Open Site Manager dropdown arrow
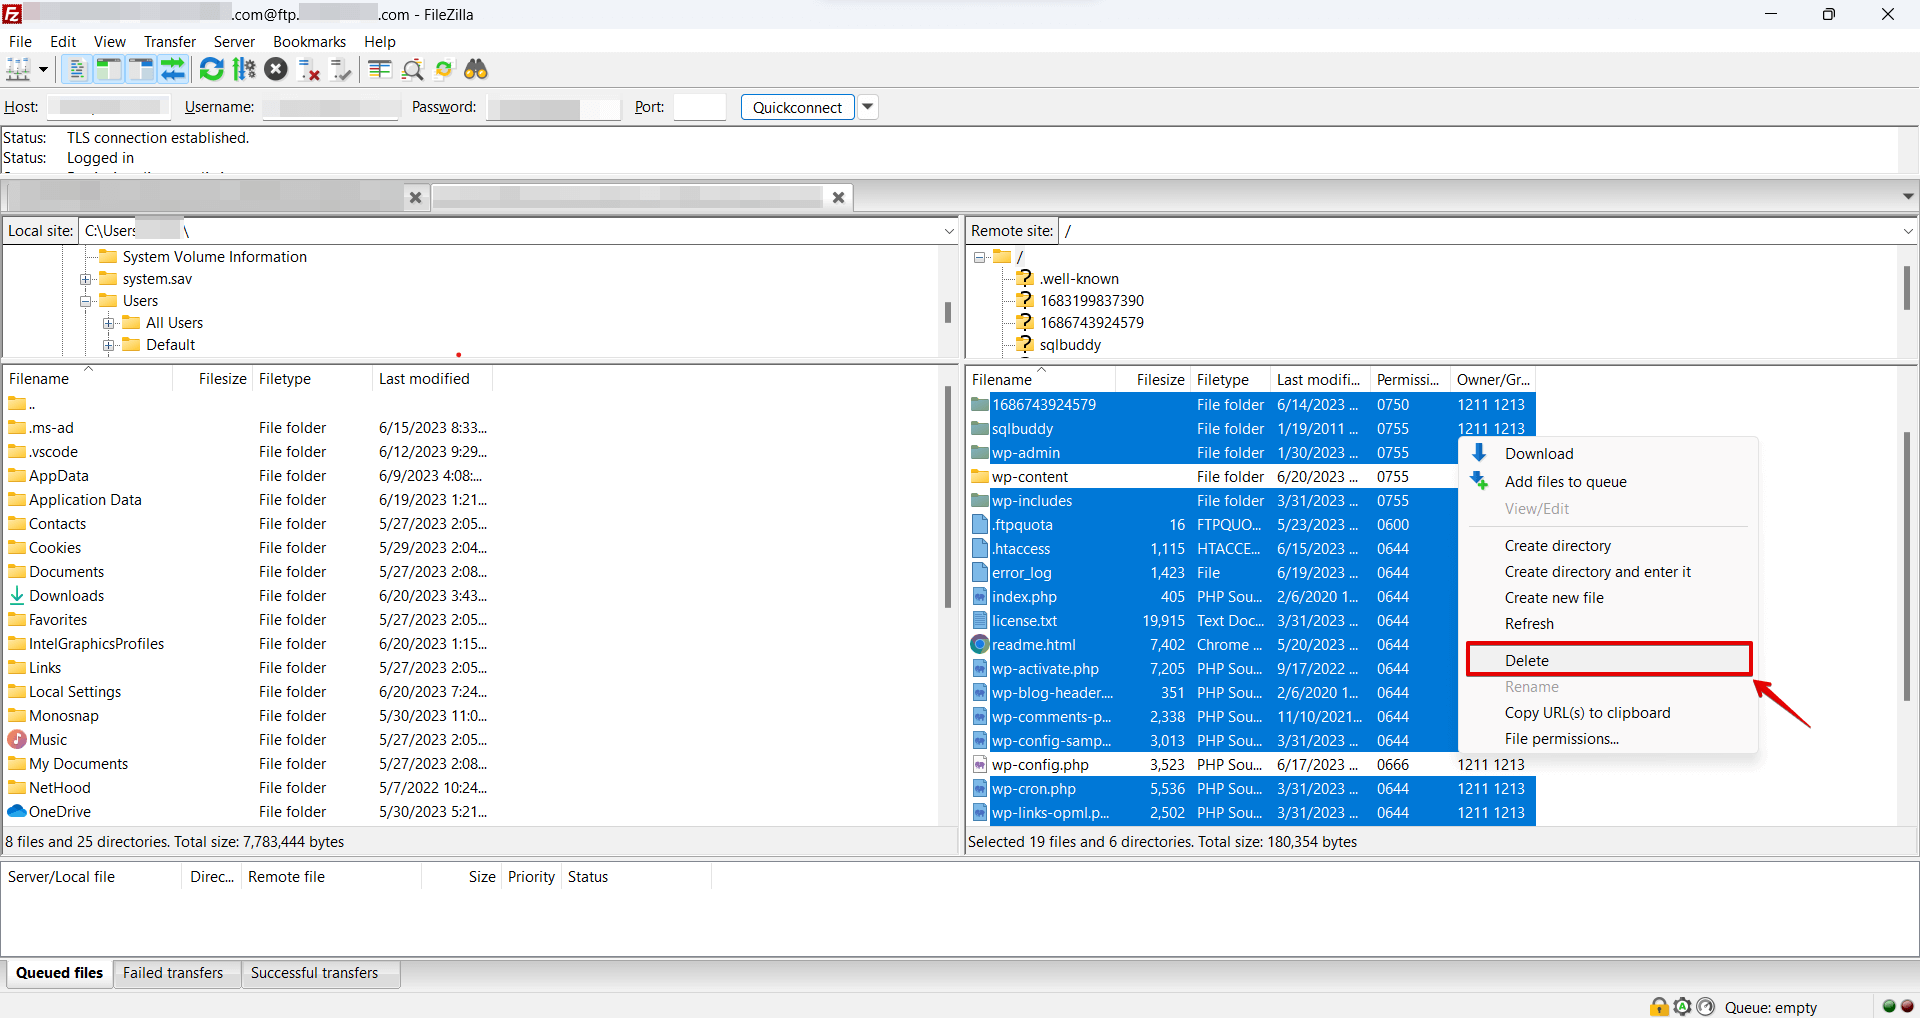This screenshot has width=1920, height=1018. click(43, 69)
